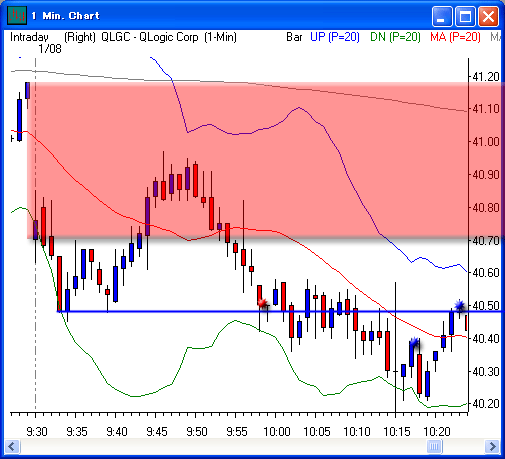Image resolution: width=505 pixels, height=459 pixels.
Task: Maximize the 1 Min. Chart window
Action: pos(465,16)
